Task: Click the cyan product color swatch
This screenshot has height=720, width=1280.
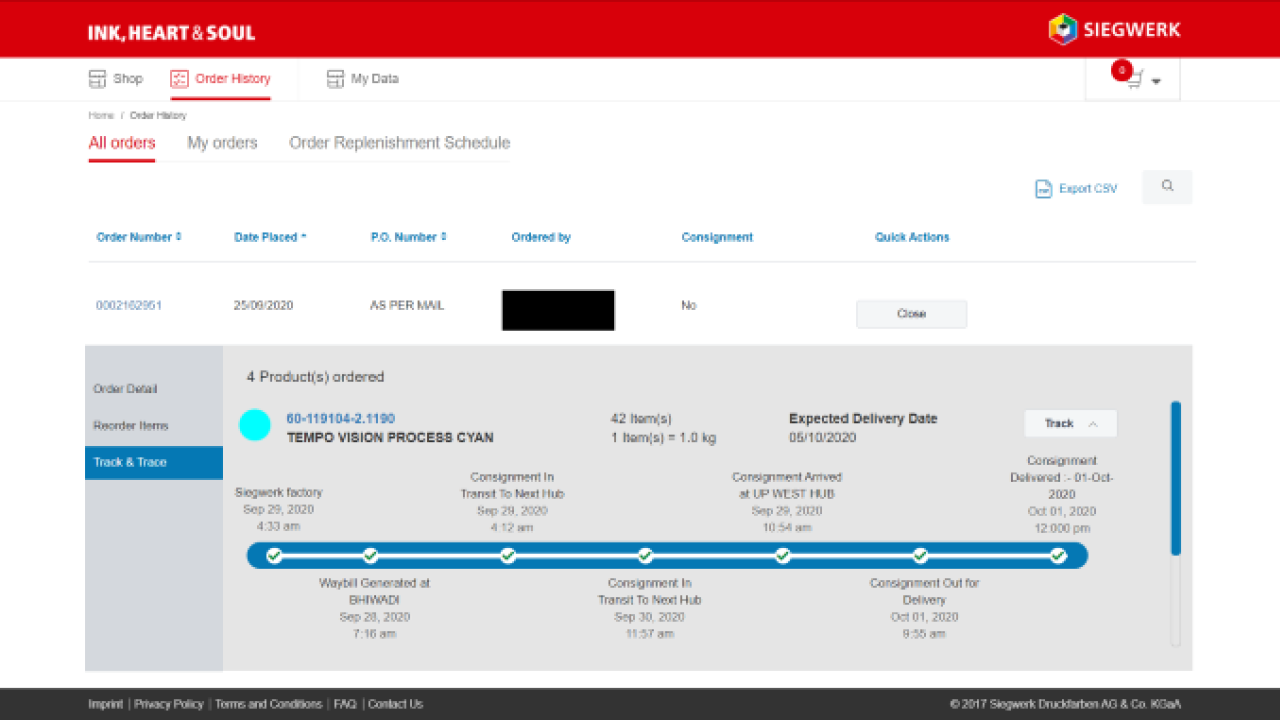Action: click(255, 426)
